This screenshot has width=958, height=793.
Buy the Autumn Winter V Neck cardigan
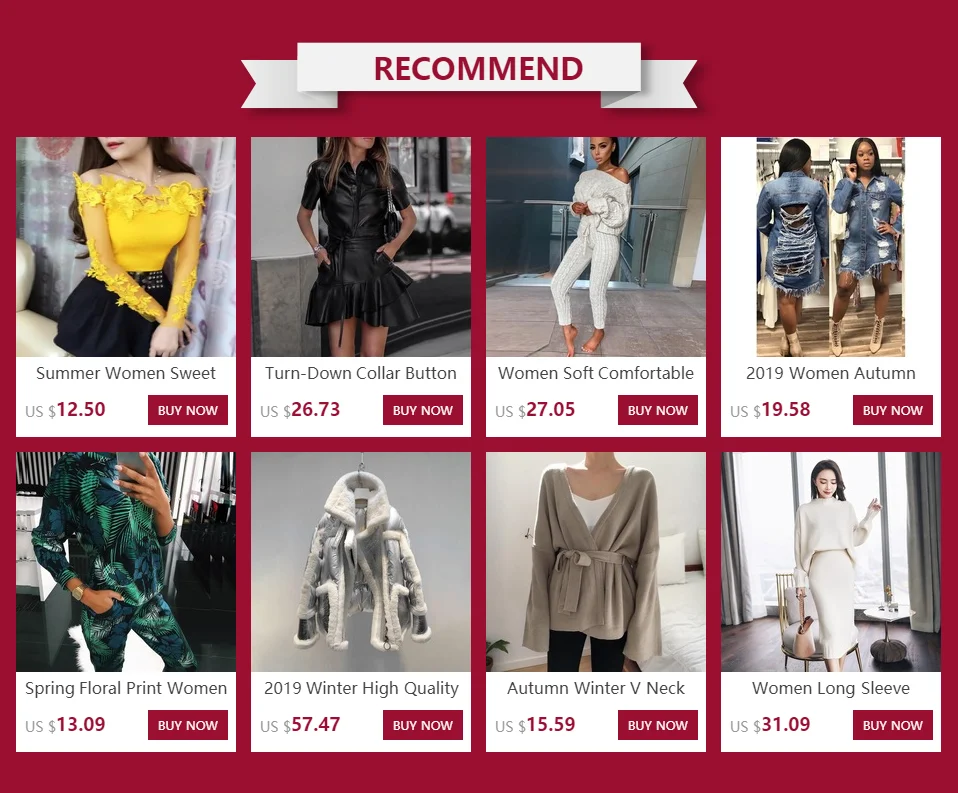pyautogui.click(x=657, y=725)
